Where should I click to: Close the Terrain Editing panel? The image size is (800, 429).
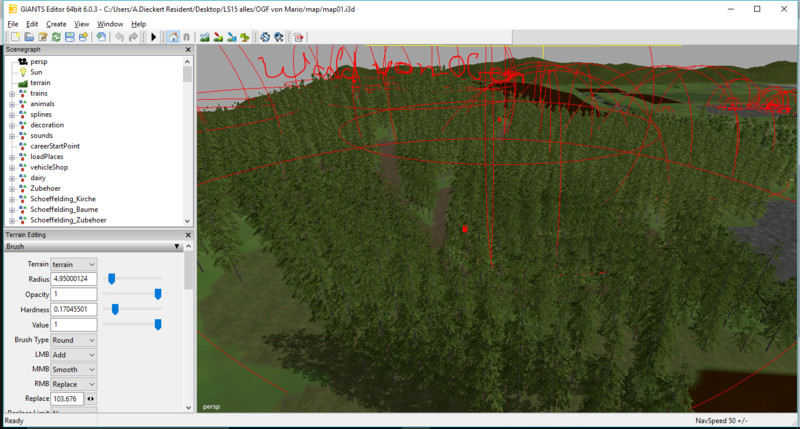[x=189, y=234]
